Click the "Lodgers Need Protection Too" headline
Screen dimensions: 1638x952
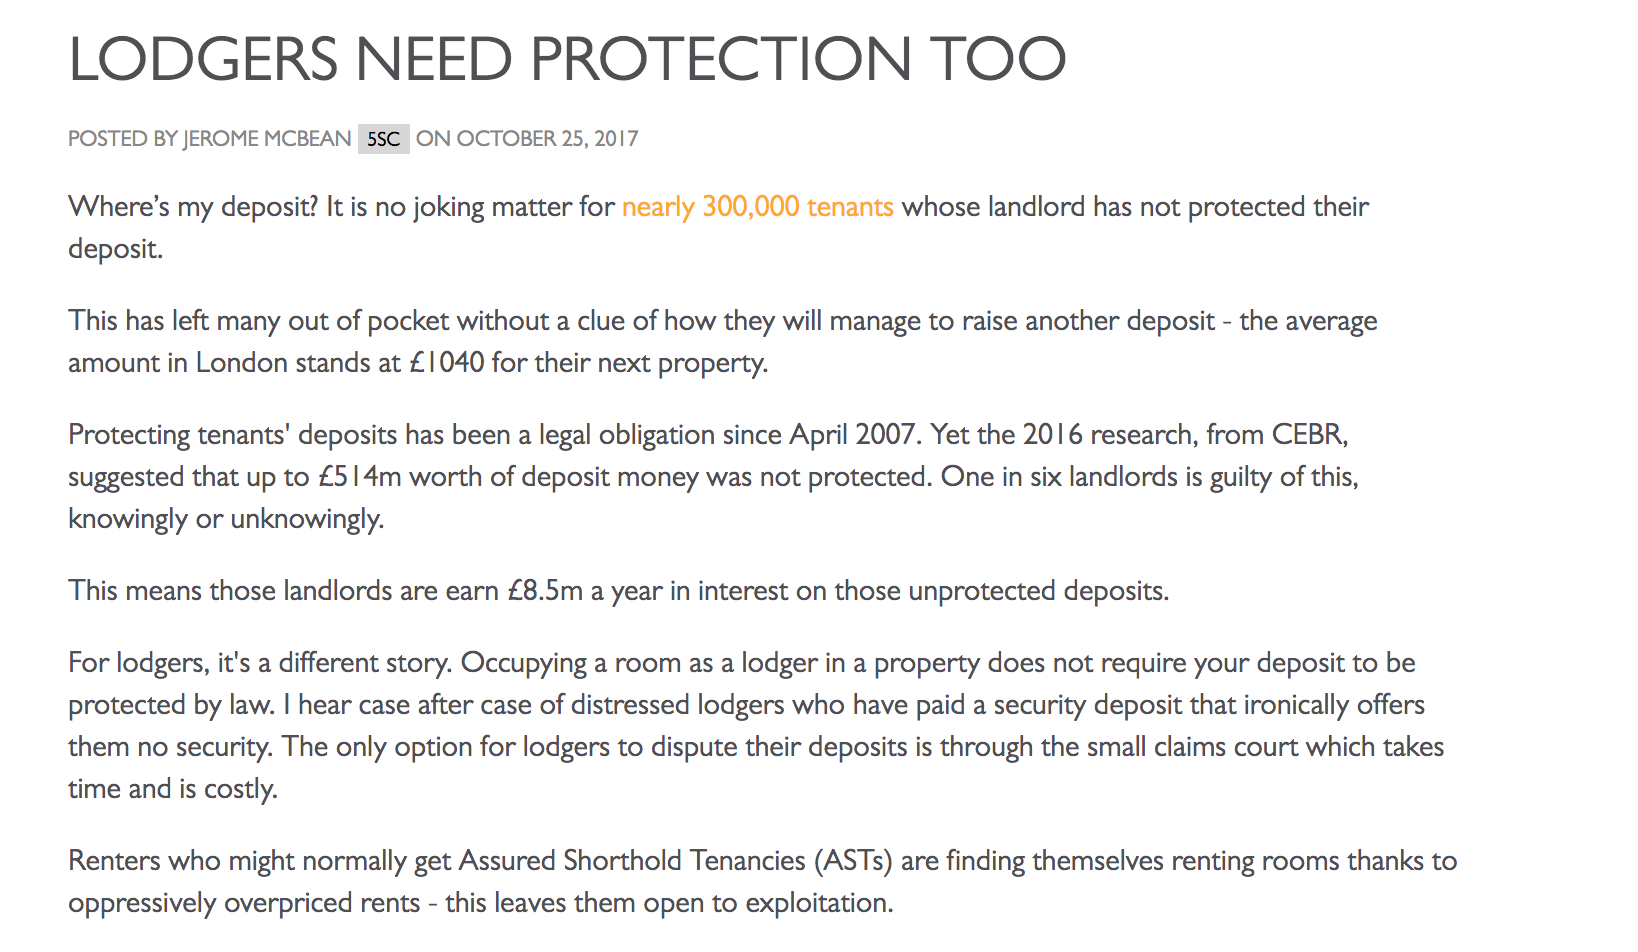[x=567, y=58]
